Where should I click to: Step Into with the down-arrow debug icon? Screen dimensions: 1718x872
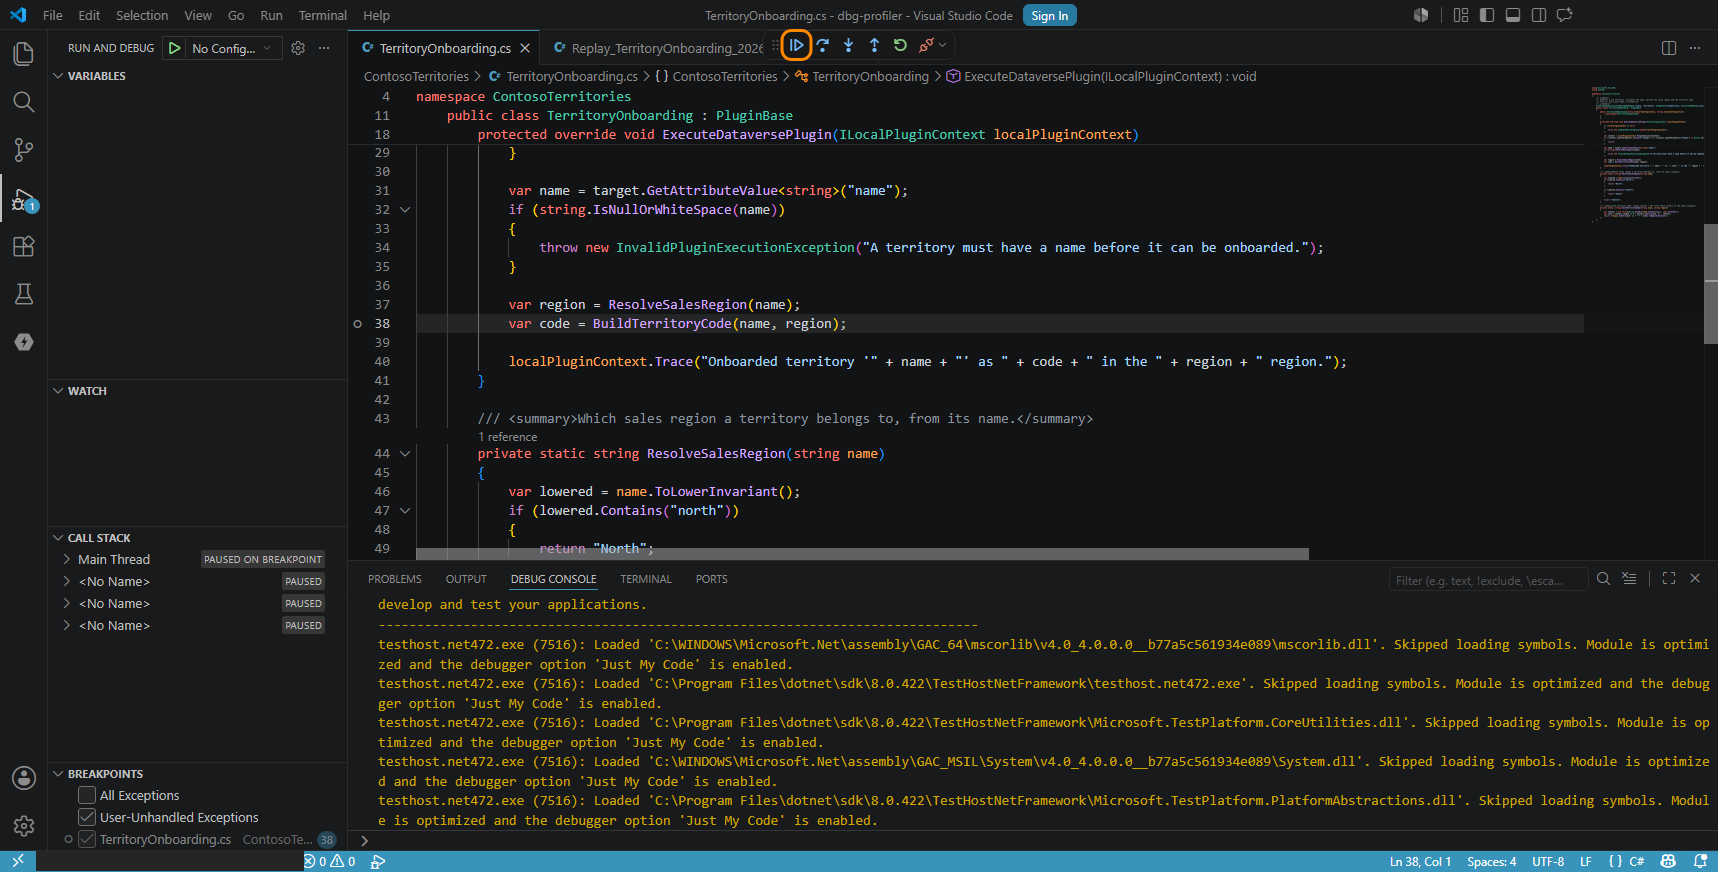848,45
